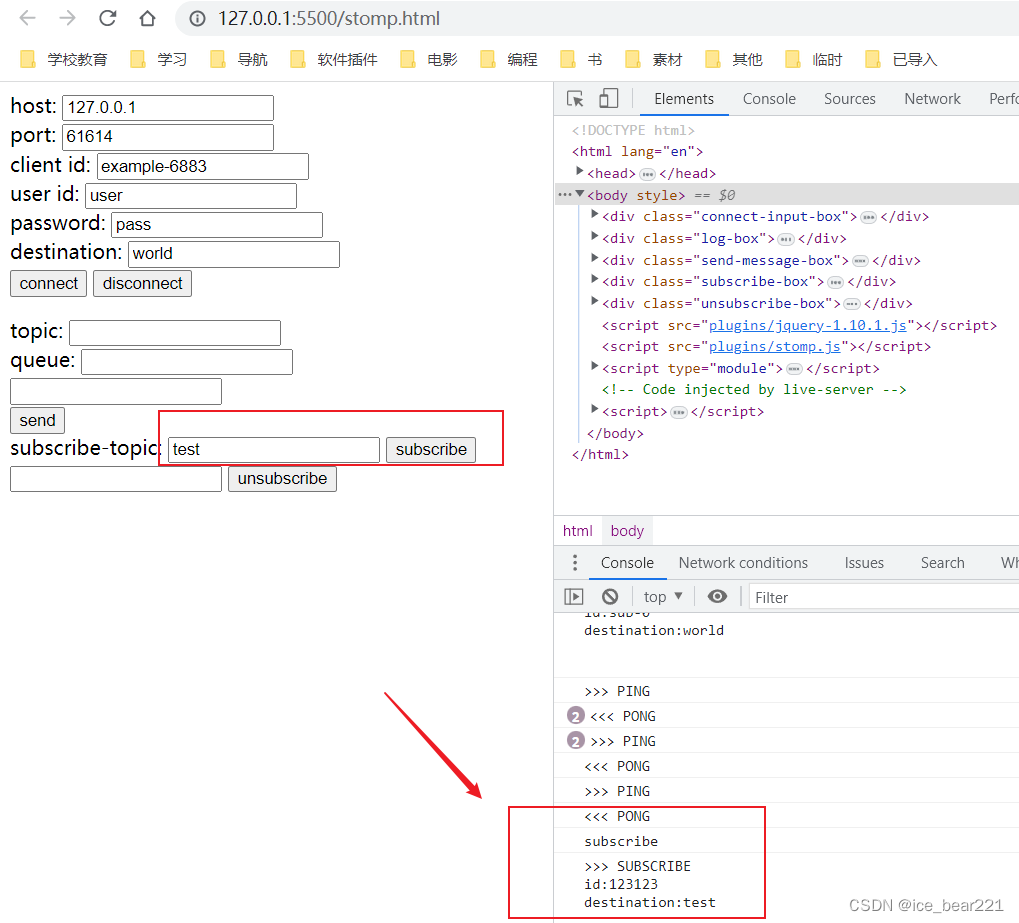Click the disconnect button on the form

(x=142, y=283)
